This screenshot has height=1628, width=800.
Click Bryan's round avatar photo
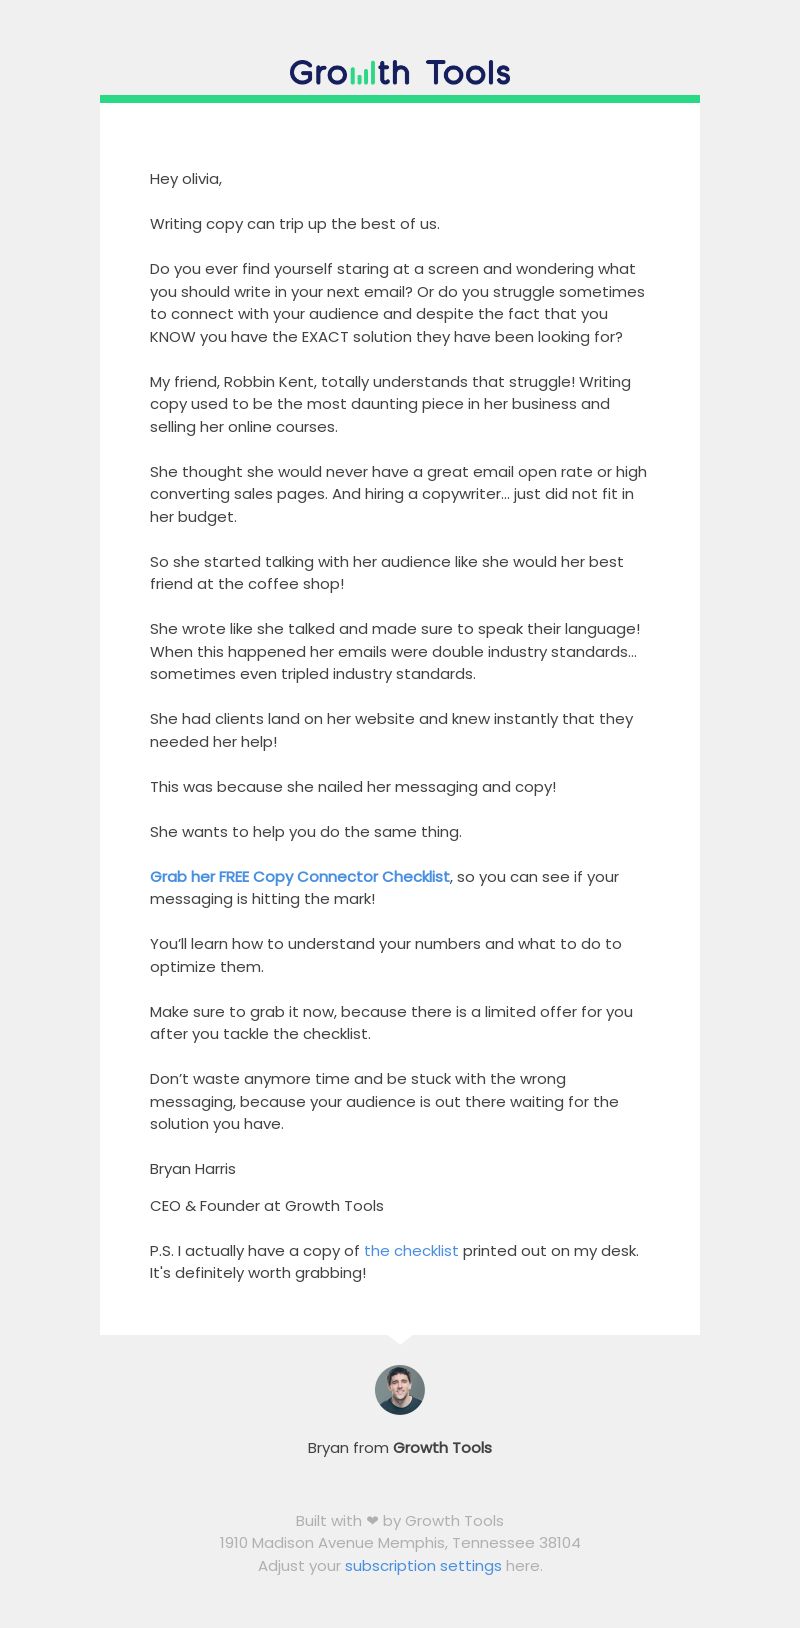[x=400, y=1390]
